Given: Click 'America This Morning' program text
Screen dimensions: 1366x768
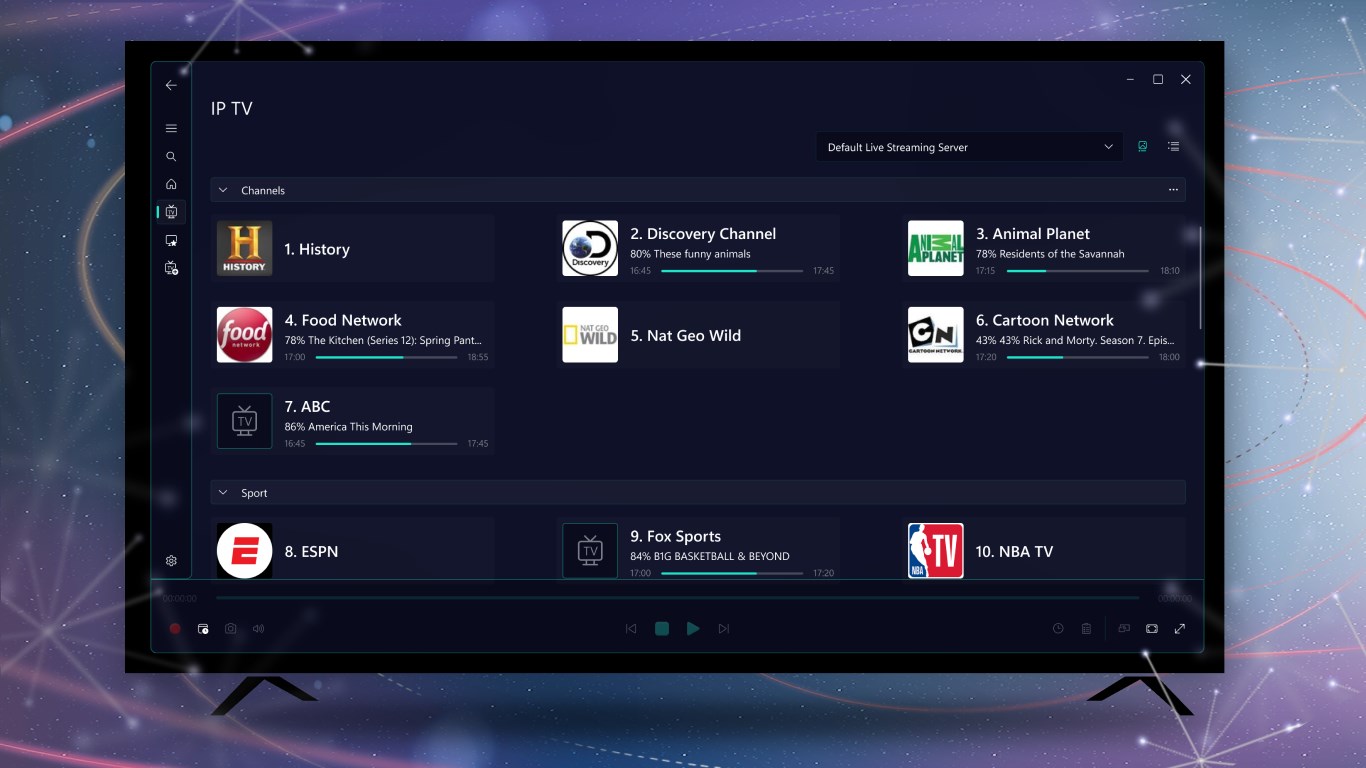Looking at the screenshot, I should click(x=360, y=427).
